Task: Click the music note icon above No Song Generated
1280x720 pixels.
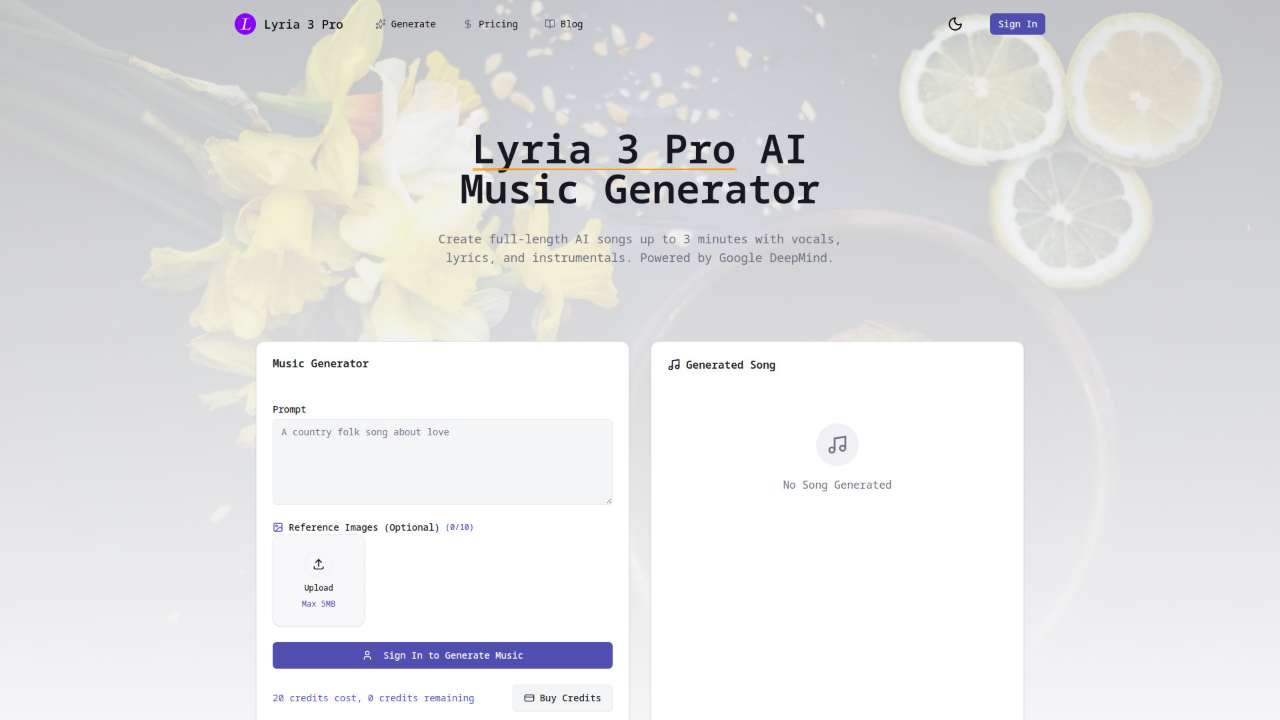Action: [837, 445]
